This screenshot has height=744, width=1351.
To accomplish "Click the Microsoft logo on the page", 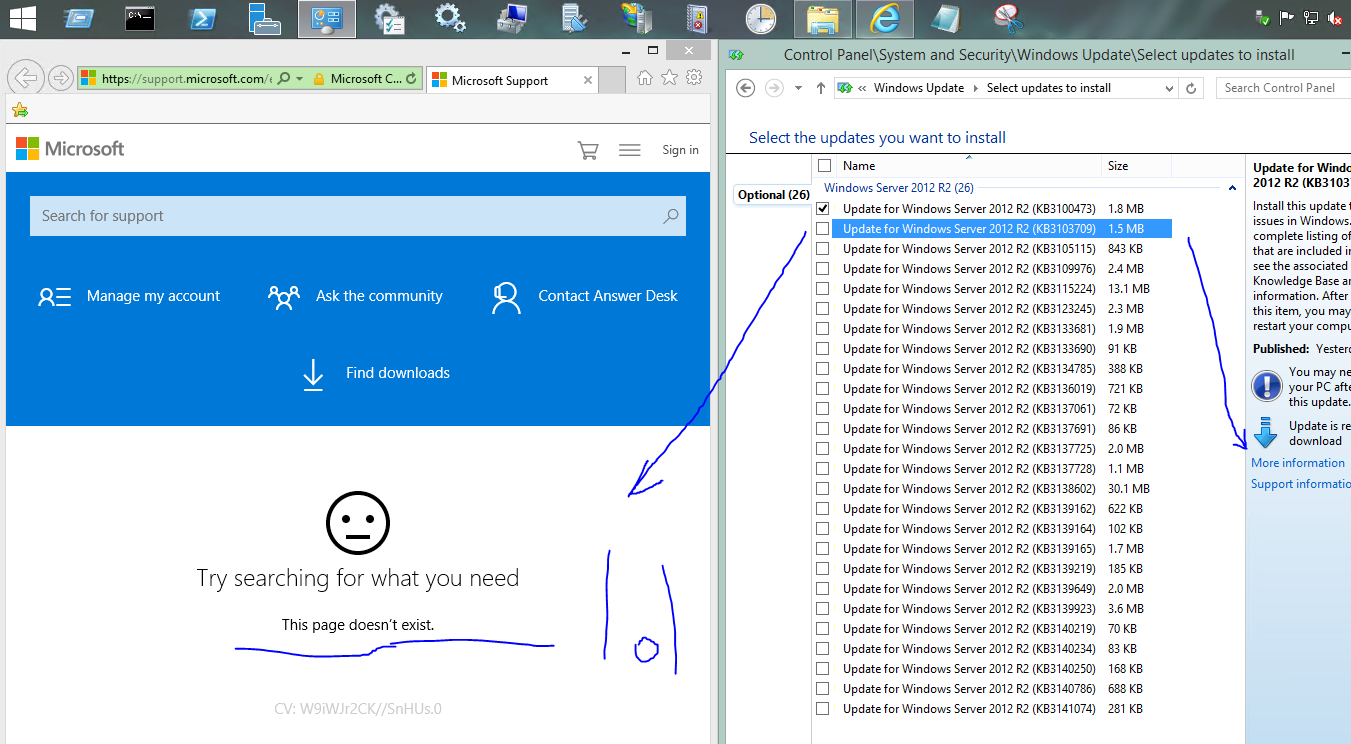I will coord(70,149).
